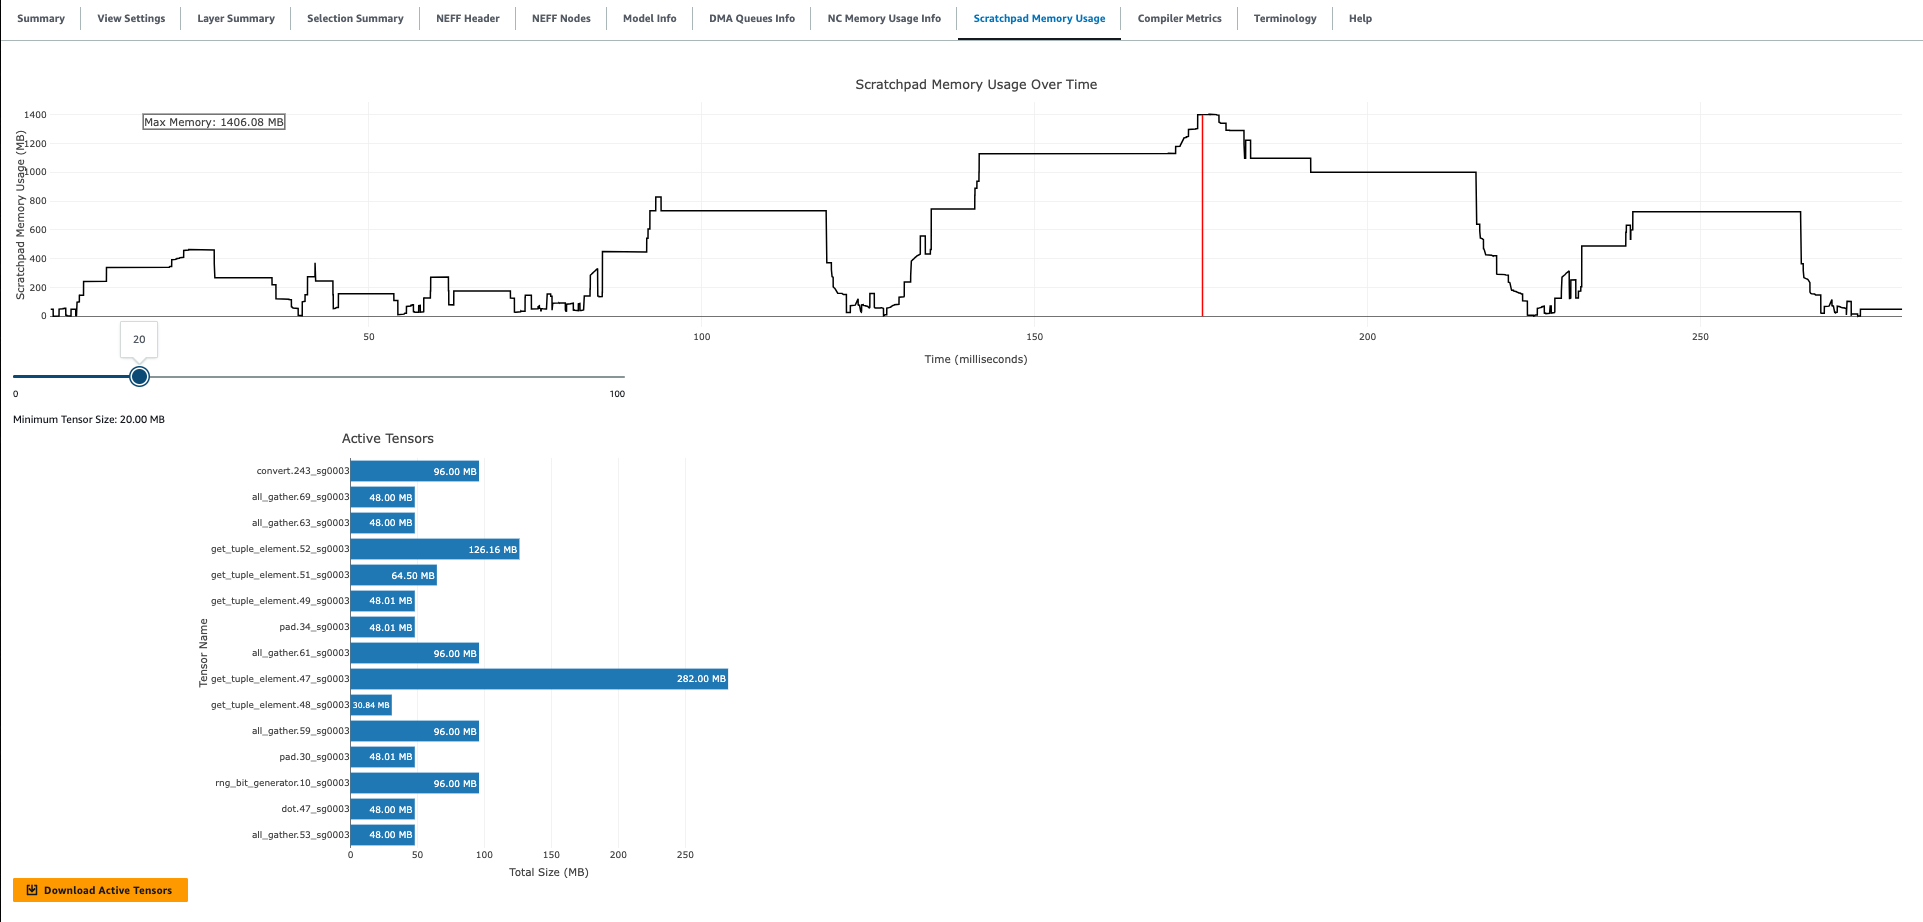View the NEFF Header tab

click(467, 18)
